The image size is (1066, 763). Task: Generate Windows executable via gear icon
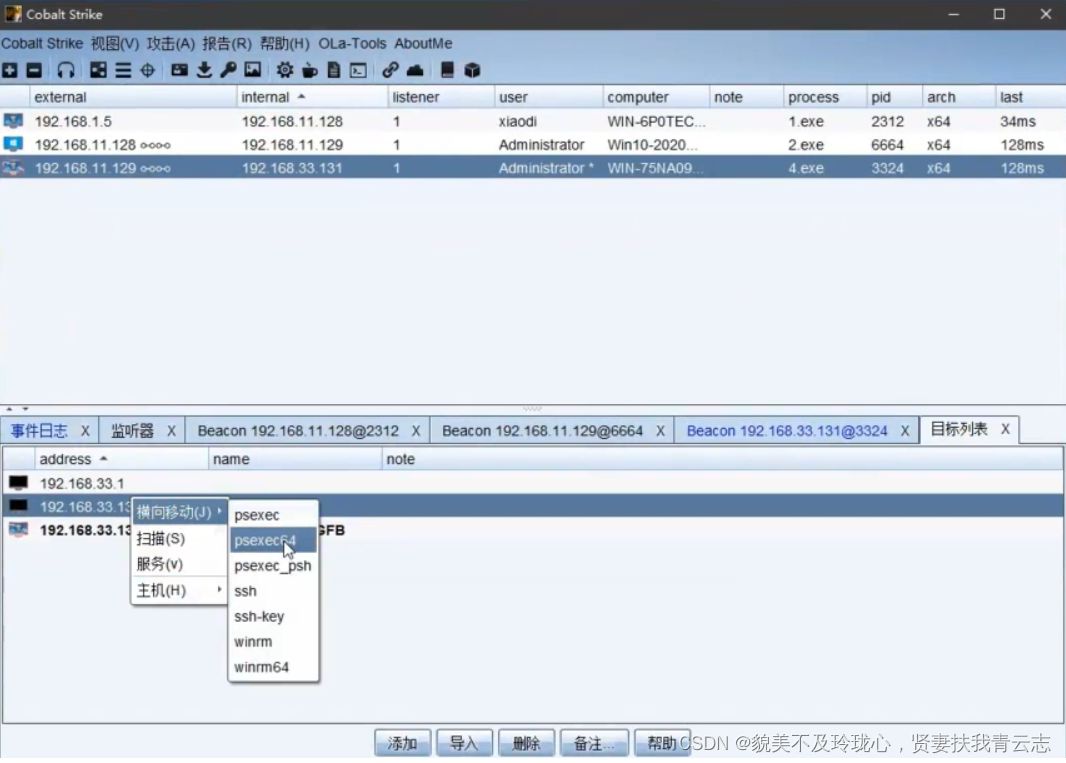285,70
